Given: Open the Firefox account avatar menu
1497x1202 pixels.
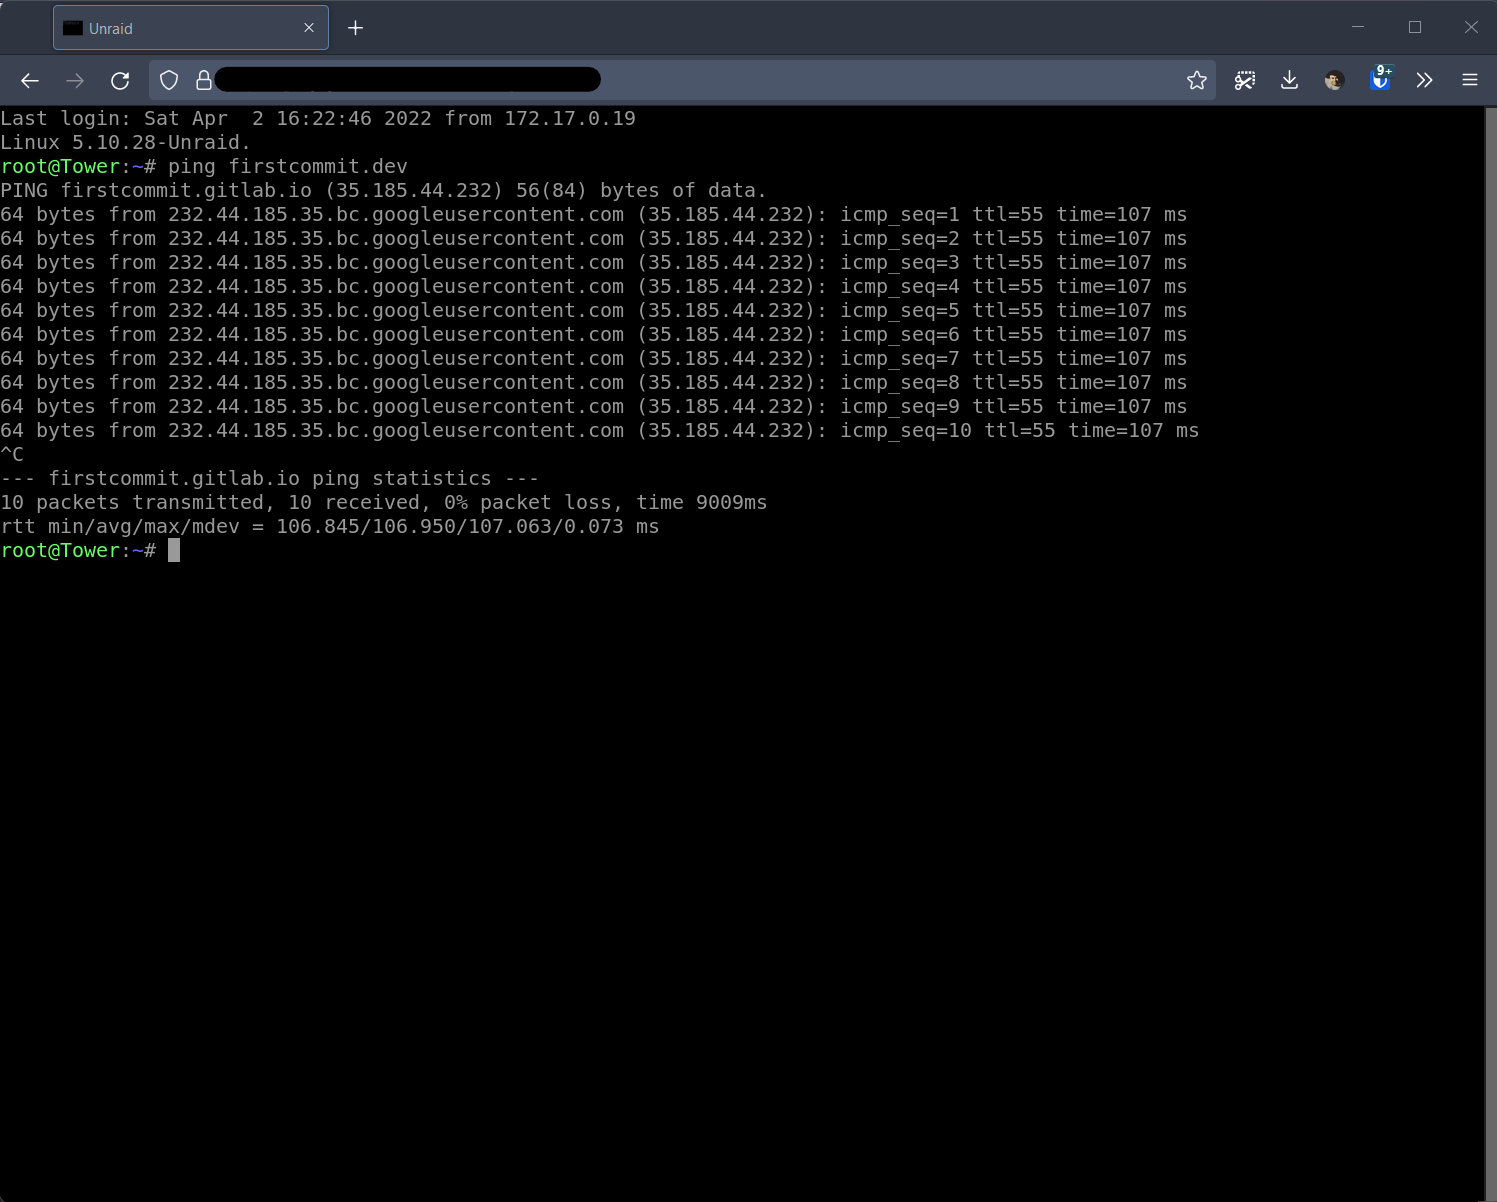Looking at the screenshot, I should click(x=1334, y=81).
